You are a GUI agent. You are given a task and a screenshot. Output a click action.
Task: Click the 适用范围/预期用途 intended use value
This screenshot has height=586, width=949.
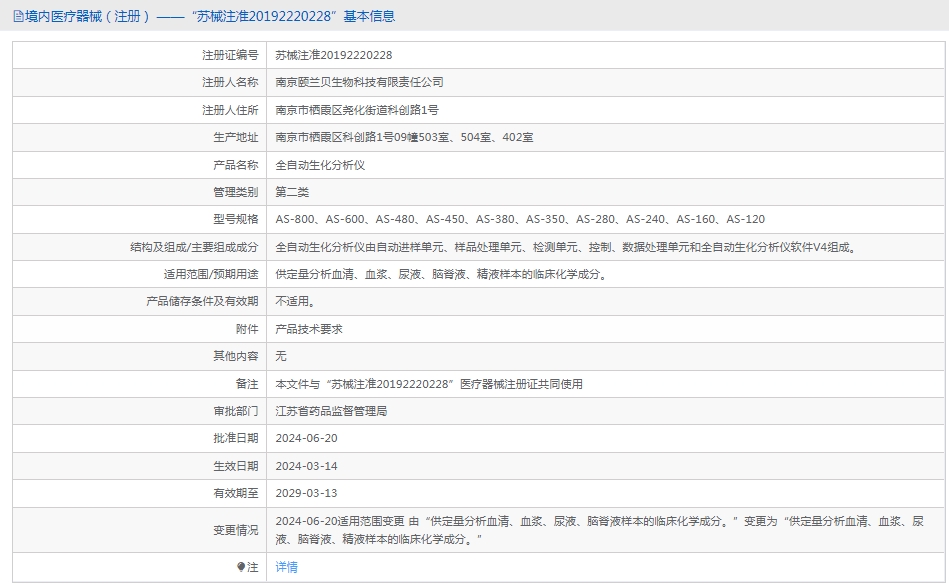441,274
